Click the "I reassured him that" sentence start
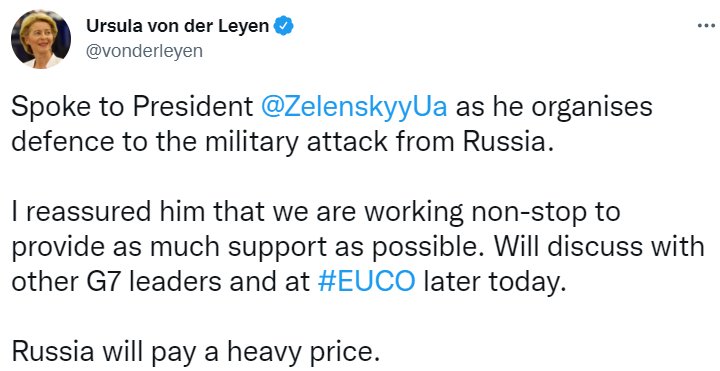Viewport: 720px width, 371px height. [139, 212]
